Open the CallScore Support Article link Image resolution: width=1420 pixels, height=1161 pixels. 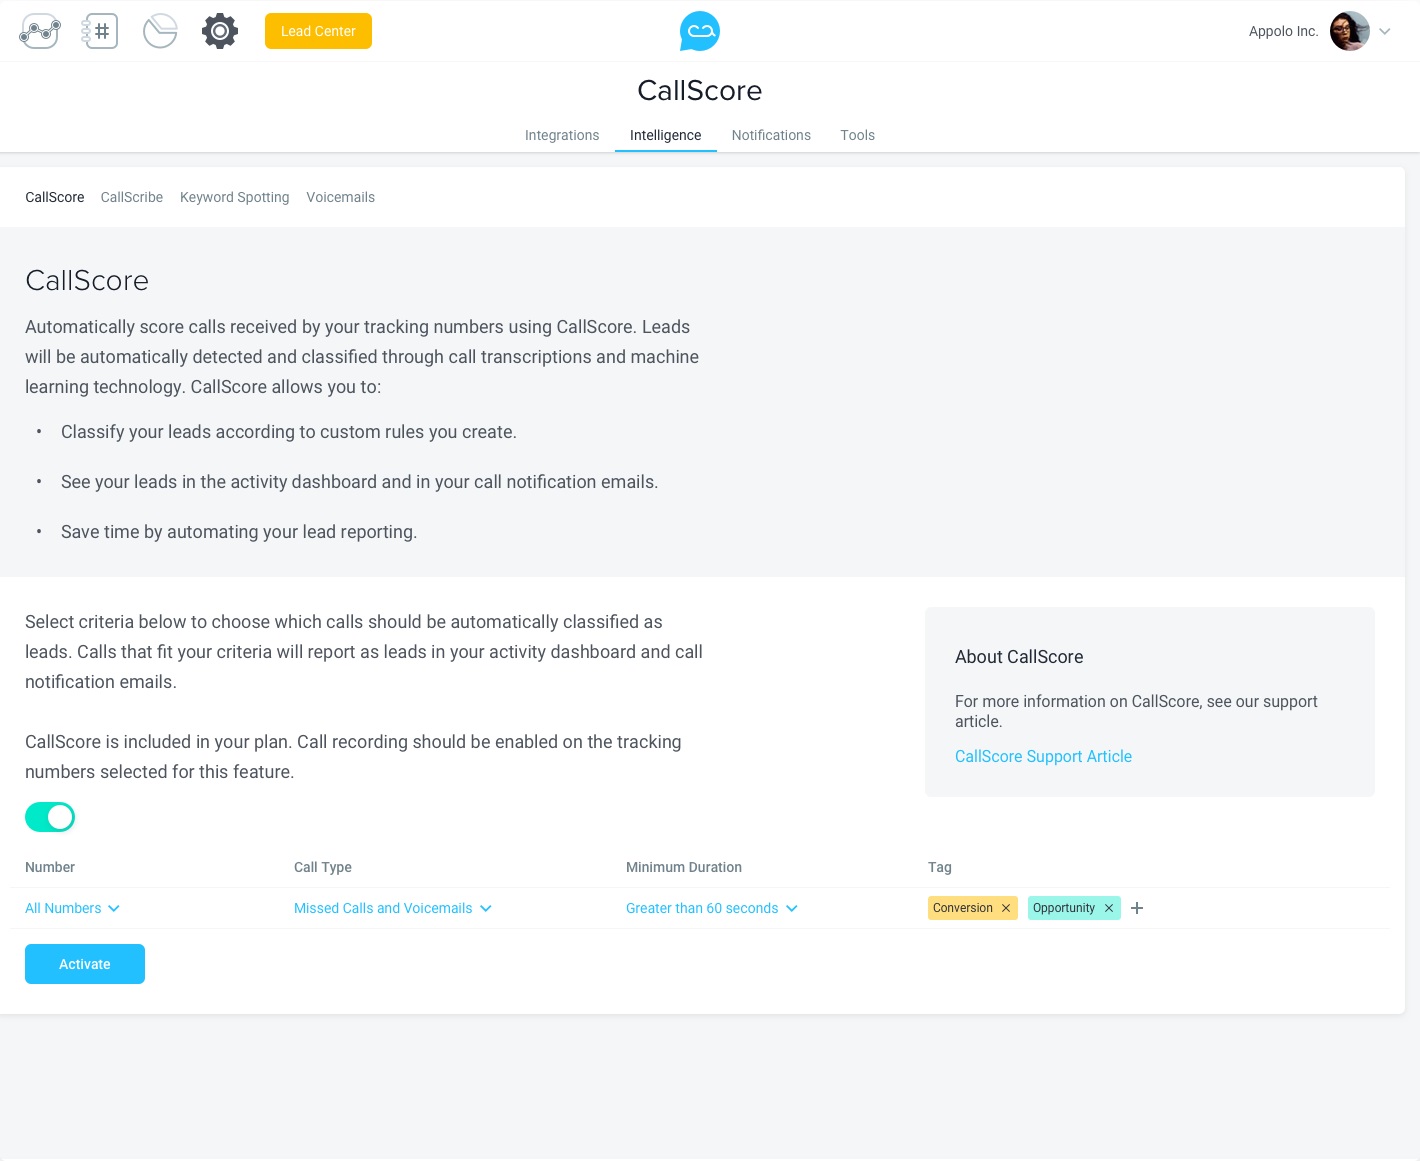click(x=1043, y=756)
